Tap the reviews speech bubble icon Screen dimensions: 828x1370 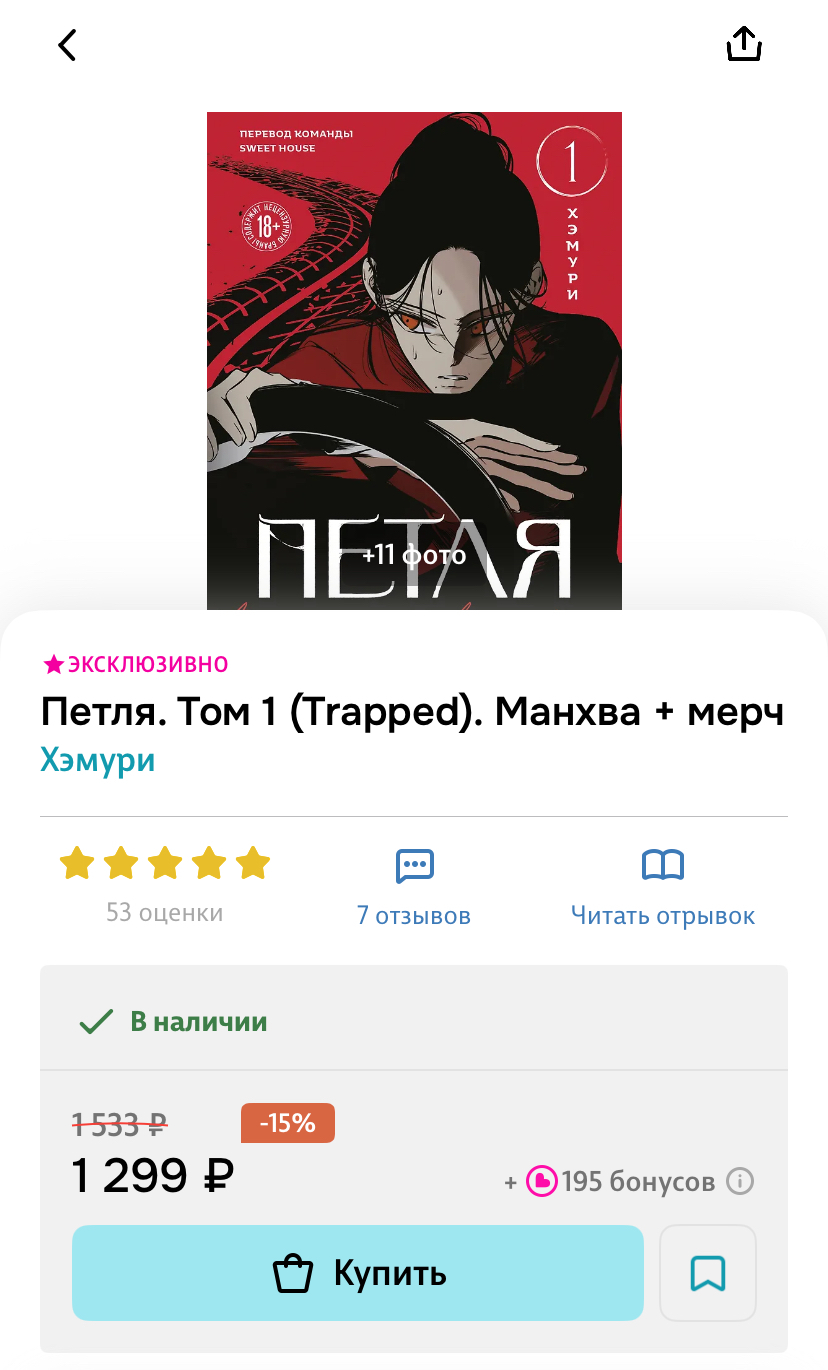click(414, 866)
